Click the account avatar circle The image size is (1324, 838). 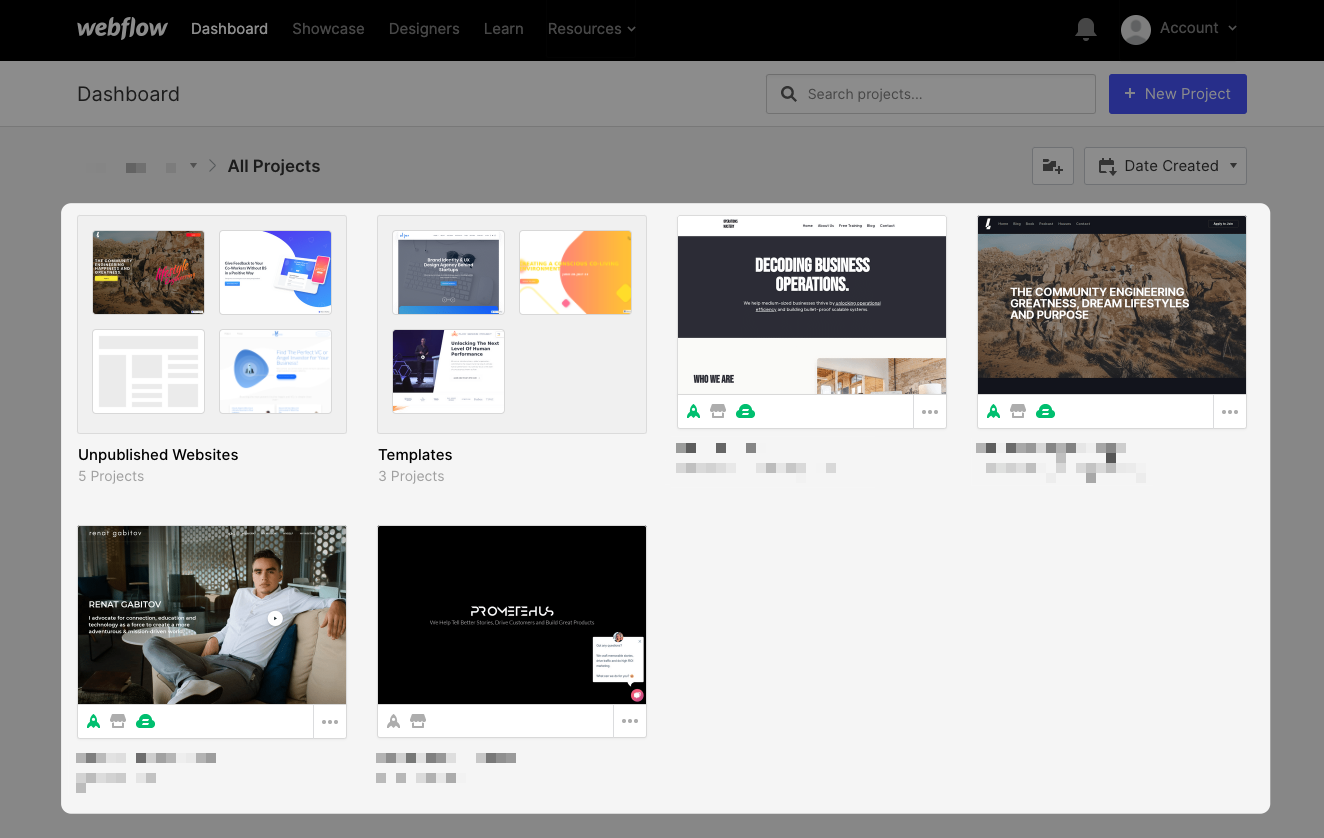pos(1135,29)
